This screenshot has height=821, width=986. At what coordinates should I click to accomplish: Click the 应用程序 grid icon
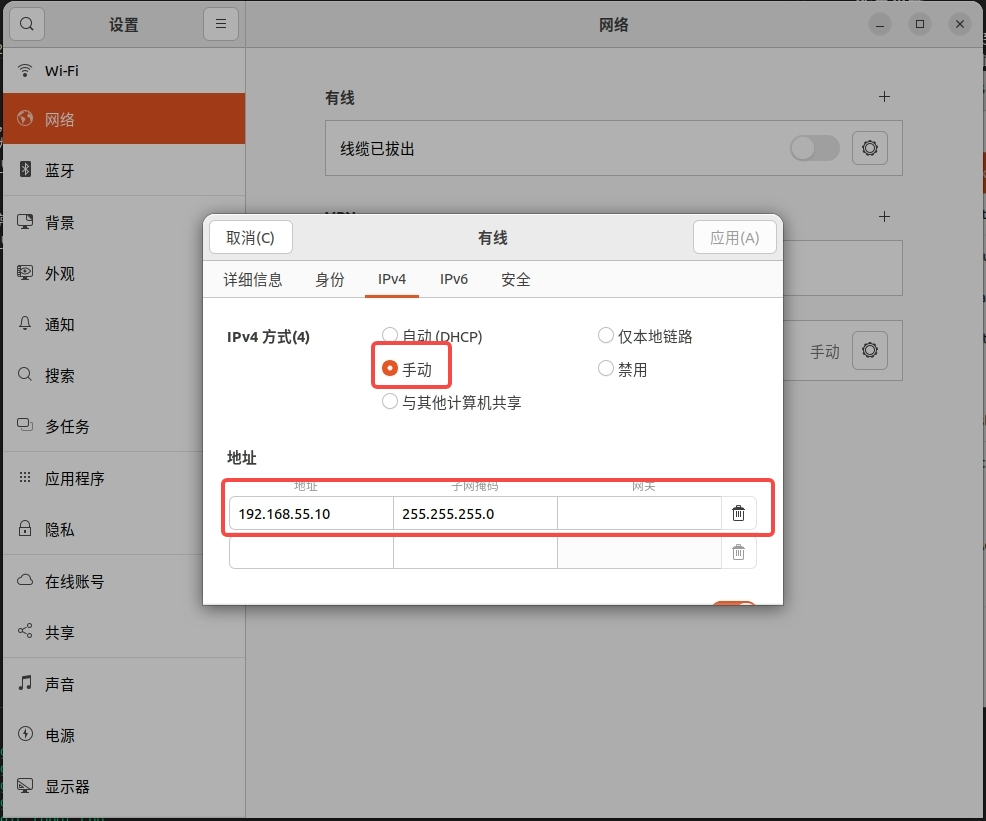(x=25, y=477)
